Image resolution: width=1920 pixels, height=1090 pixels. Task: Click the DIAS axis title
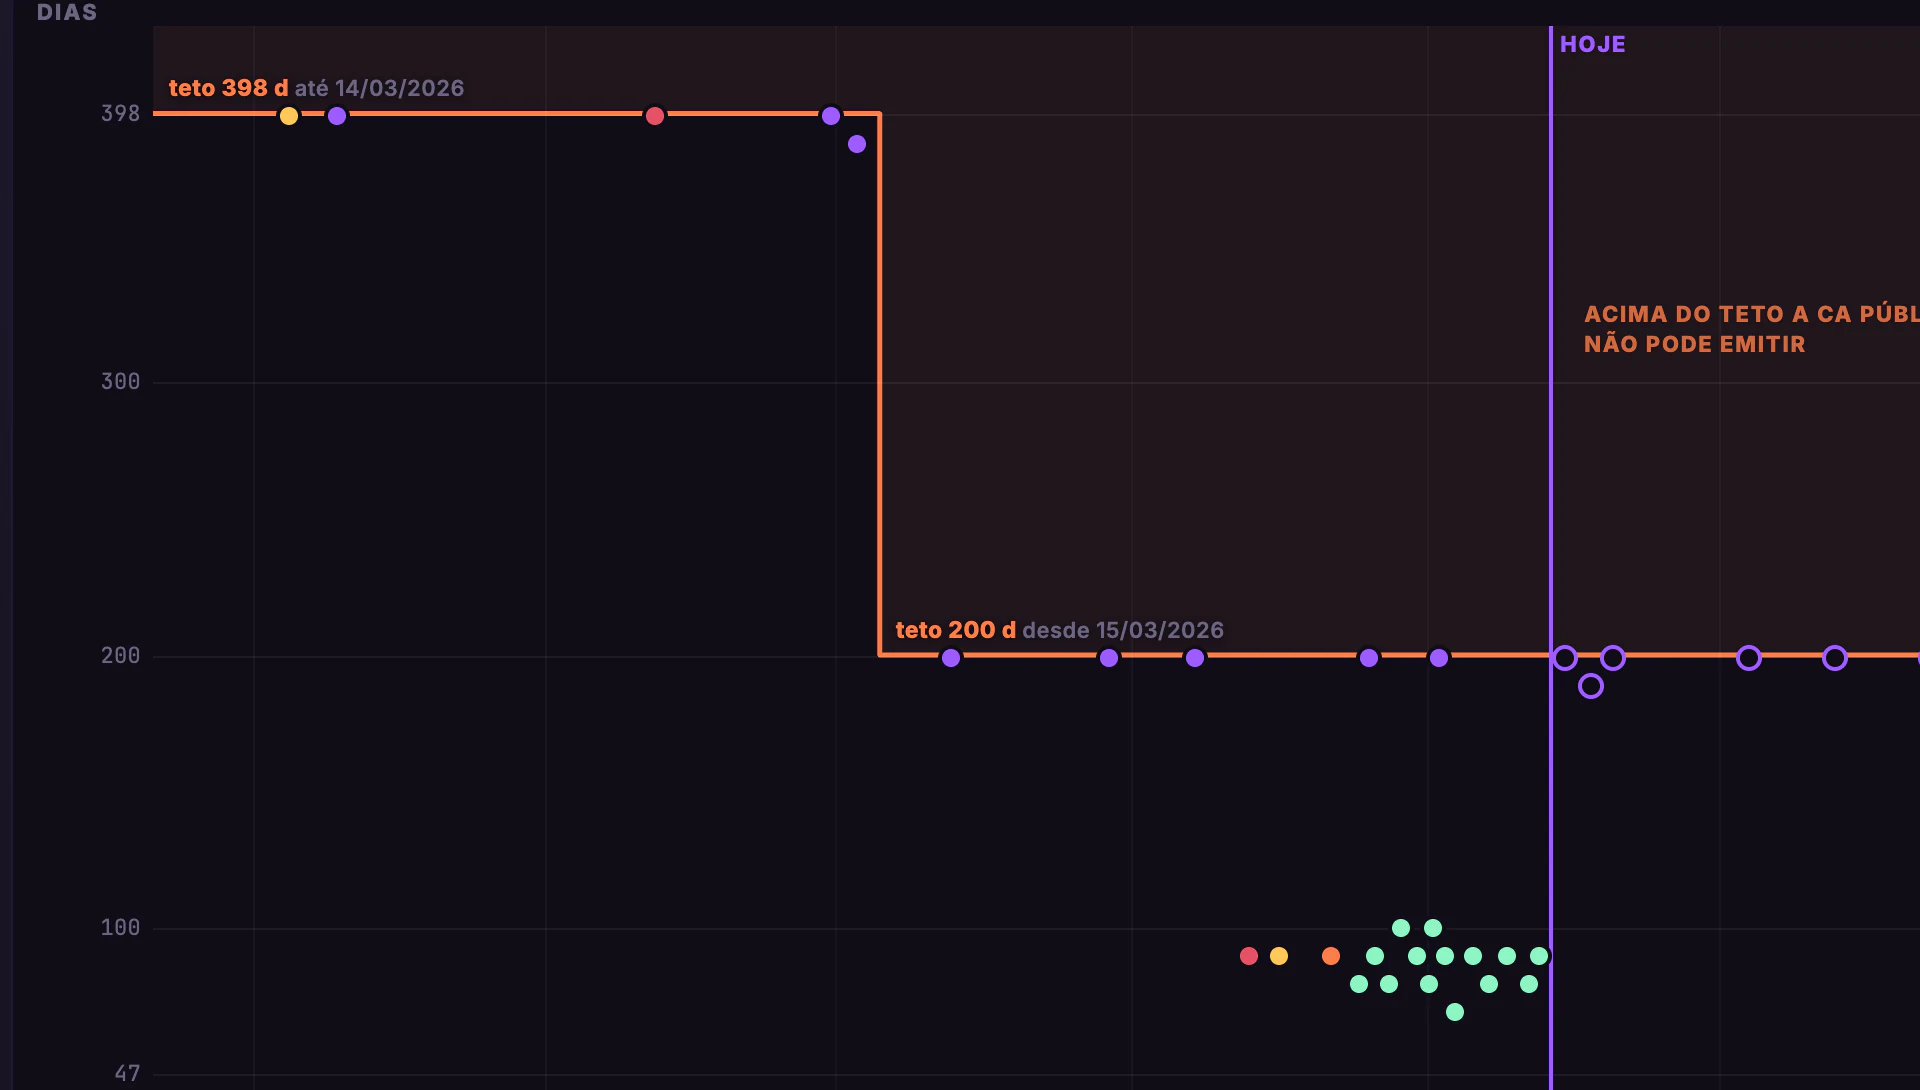(x=67, y=13)
